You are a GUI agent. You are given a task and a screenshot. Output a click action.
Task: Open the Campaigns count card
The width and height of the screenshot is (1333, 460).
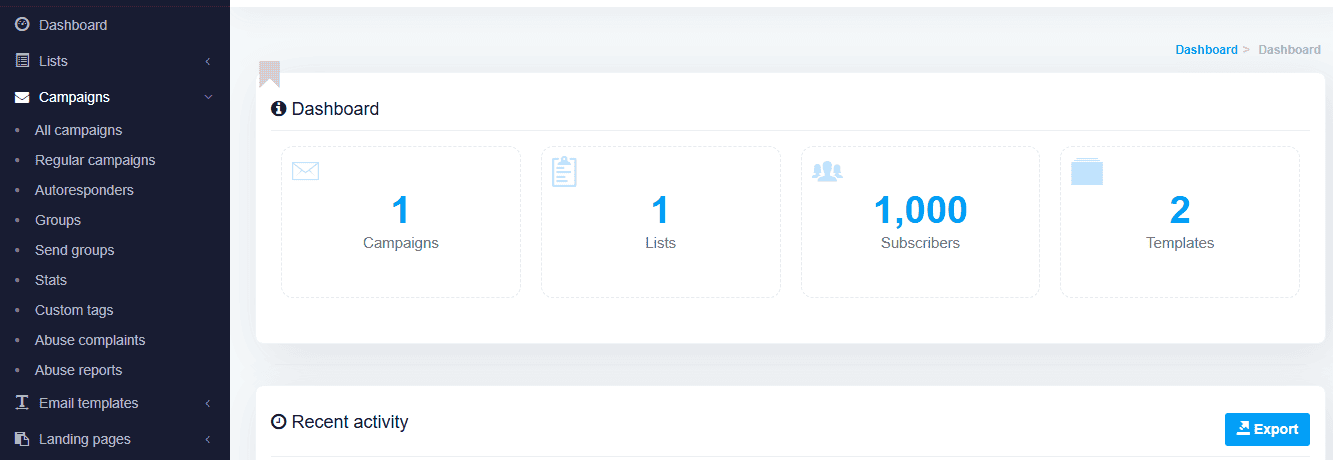401,222
